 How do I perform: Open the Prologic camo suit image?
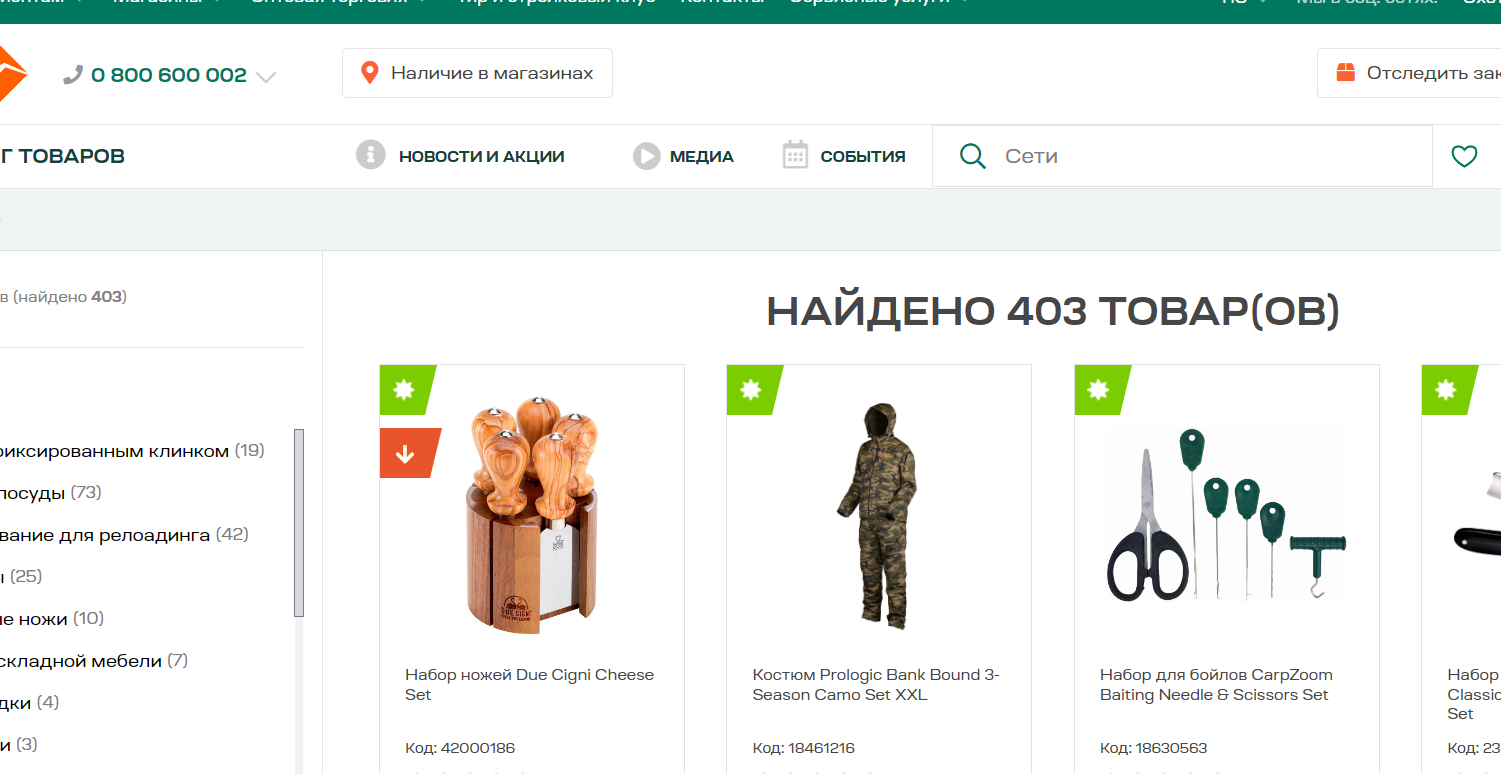click(x=876, y=515)
